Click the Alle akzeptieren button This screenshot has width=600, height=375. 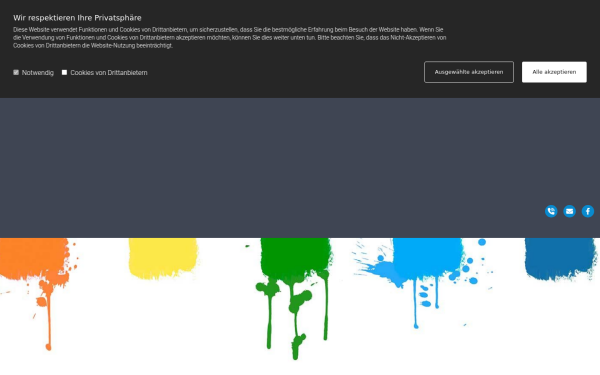point(554,72)
